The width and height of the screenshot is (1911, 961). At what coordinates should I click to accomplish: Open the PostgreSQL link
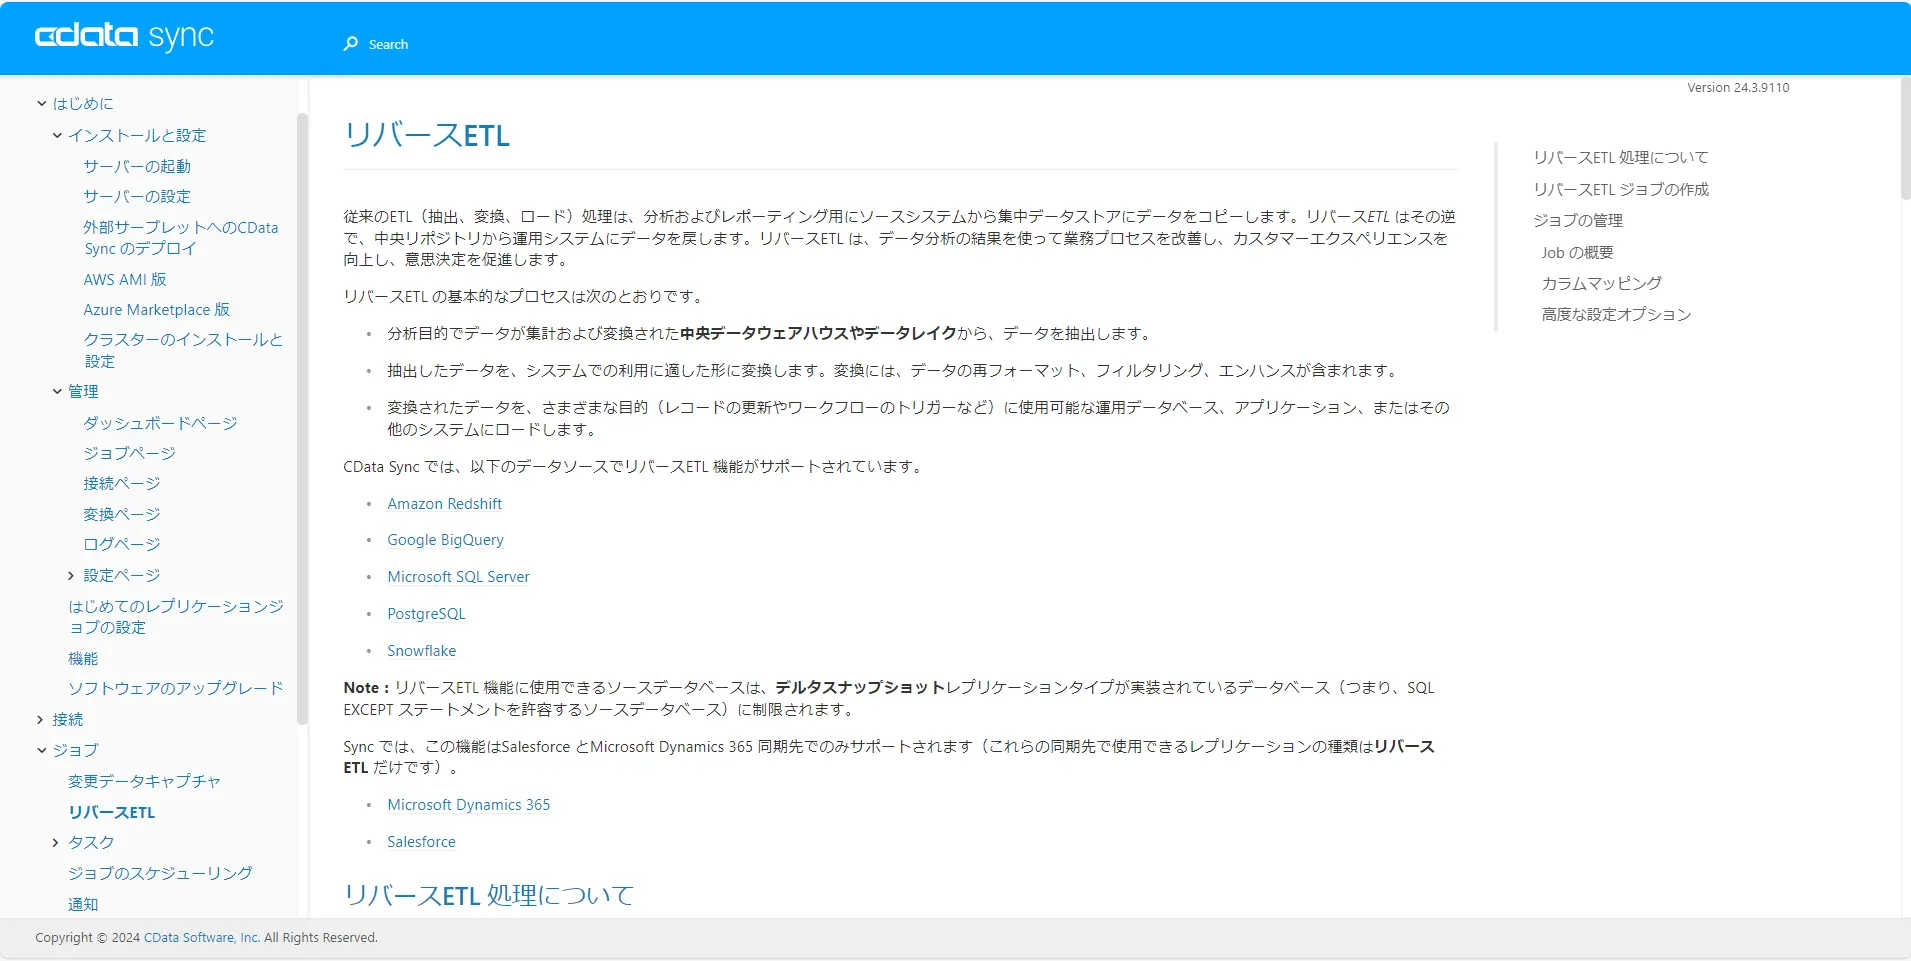pos(427,614)
